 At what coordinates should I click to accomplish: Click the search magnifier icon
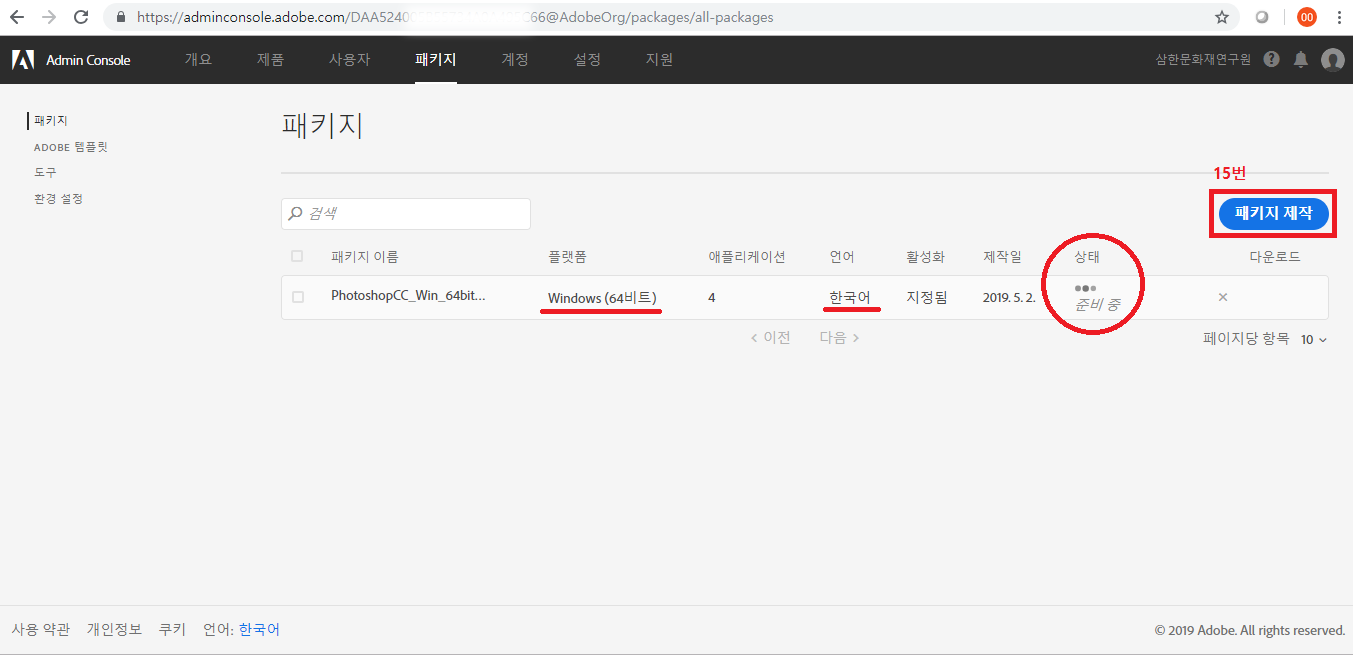pyautogui.click(x=296, y=213)
